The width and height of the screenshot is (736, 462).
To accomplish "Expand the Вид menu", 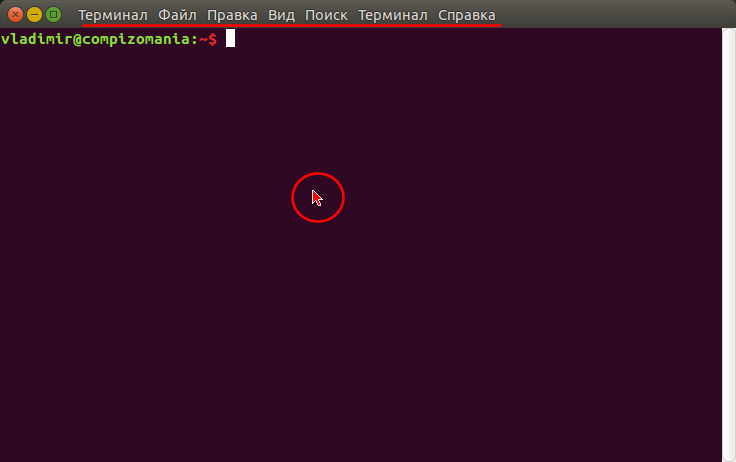I will [281, 15].
